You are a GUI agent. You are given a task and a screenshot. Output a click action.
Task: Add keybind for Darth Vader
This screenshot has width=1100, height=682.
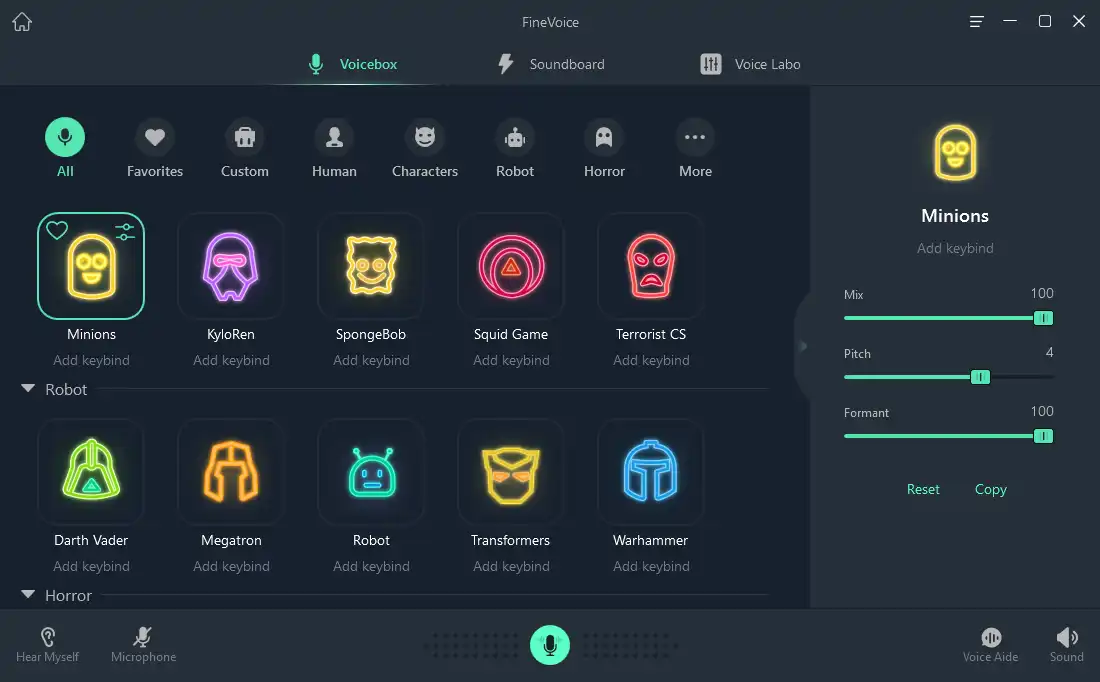coord(91,566)
